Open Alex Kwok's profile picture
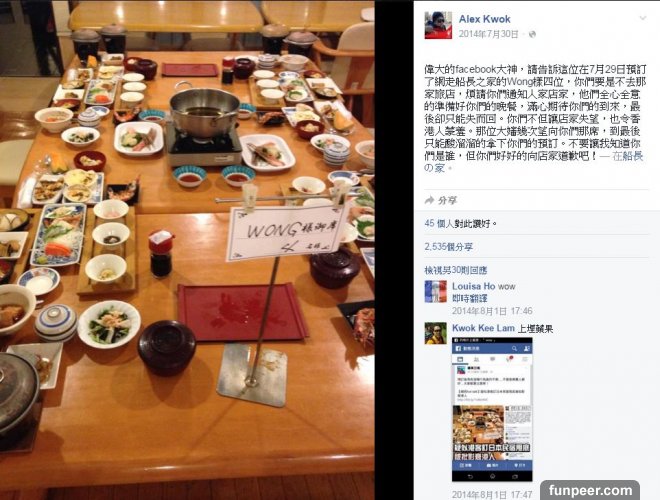This screenshot has height=500, width=660. 438,25
